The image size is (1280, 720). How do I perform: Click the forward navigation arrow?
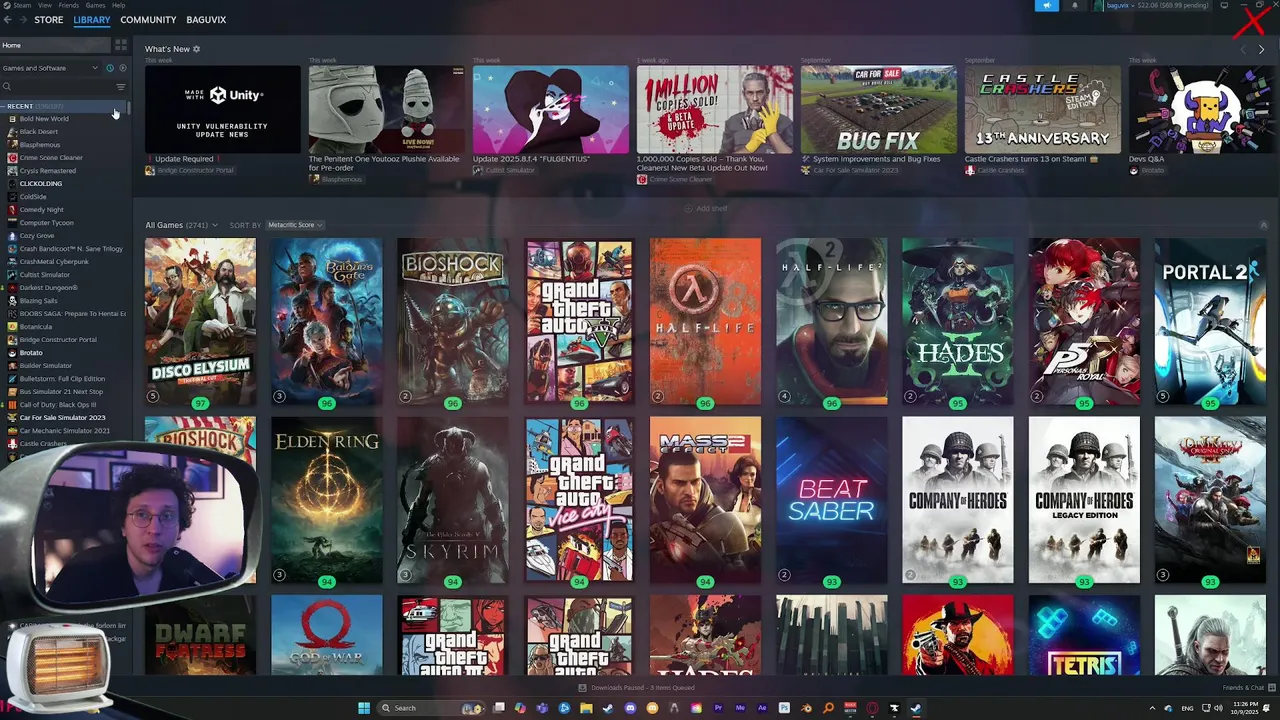pyautogui.click(x=22, y=20)
